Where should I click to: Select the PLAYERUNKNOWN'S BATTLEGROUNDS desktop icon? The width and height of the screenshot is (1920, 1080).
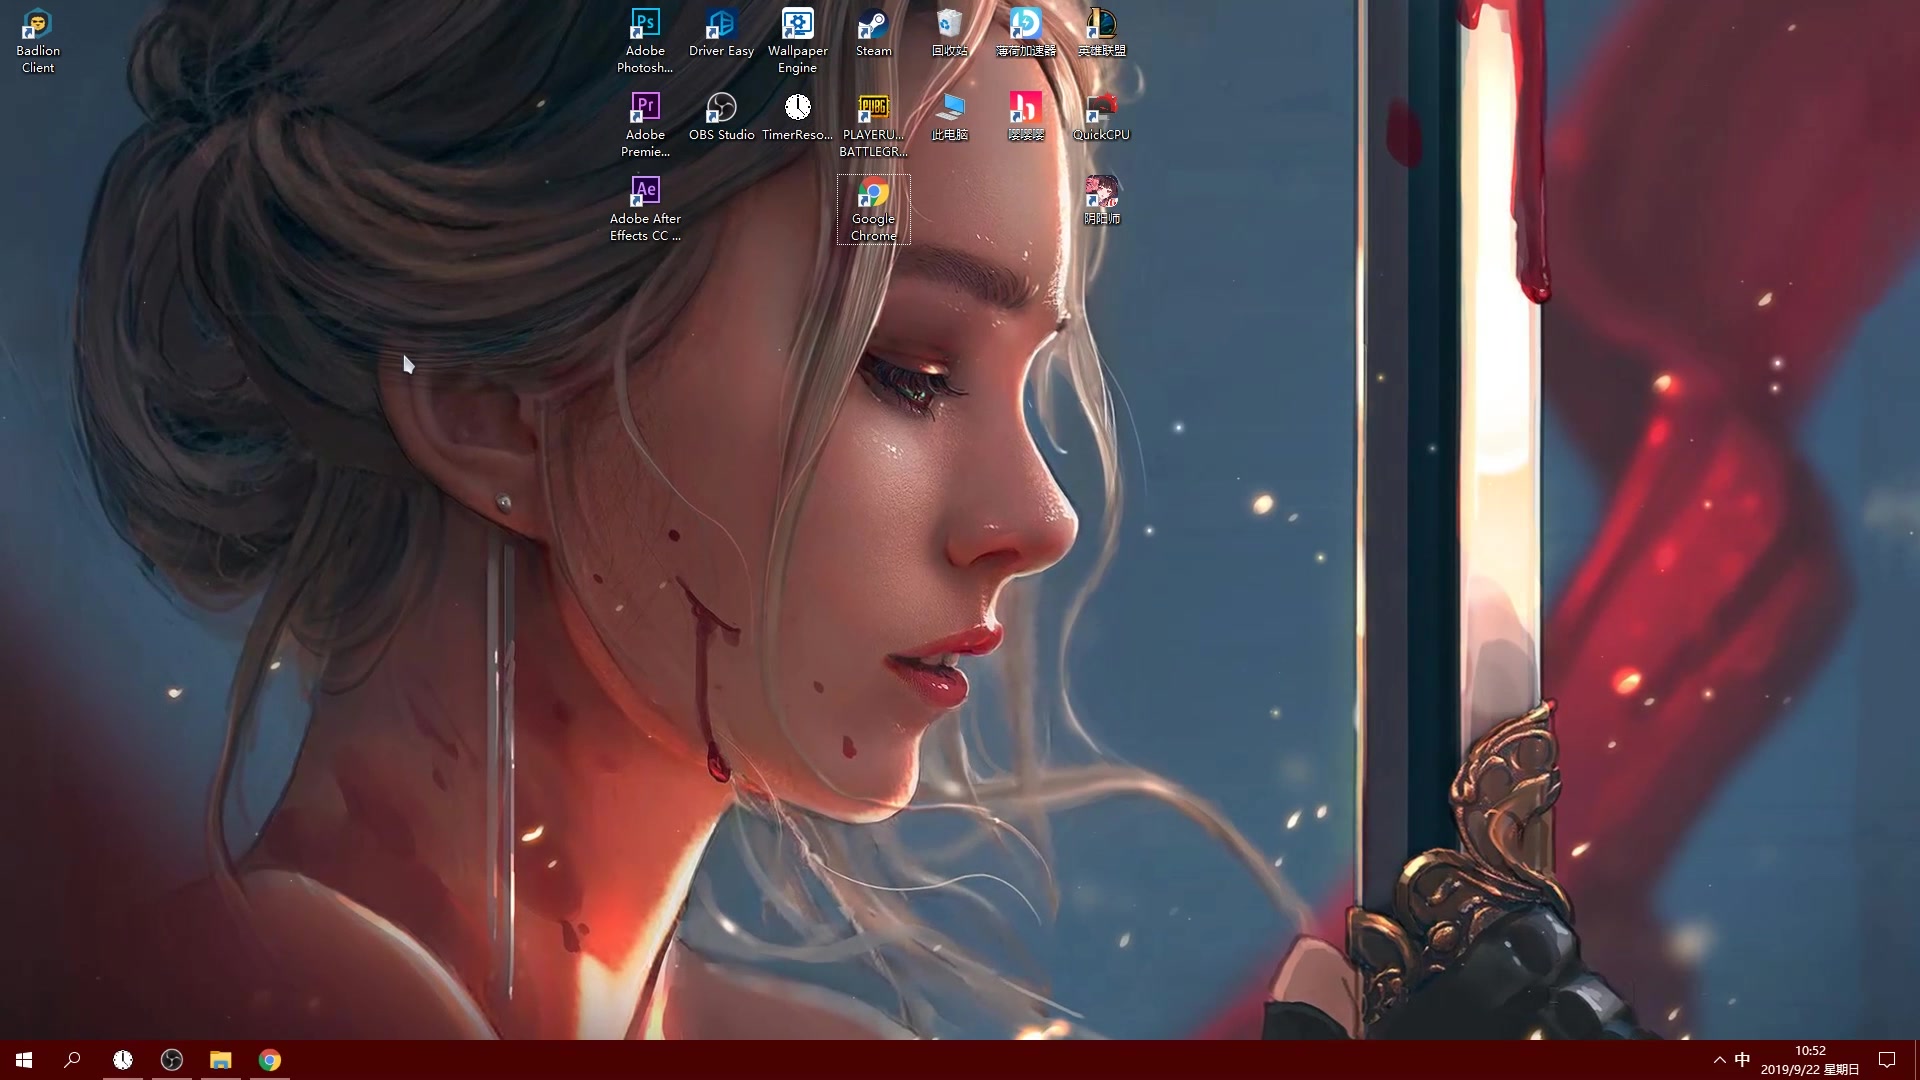pyautogui.click(x=873, y=124)
